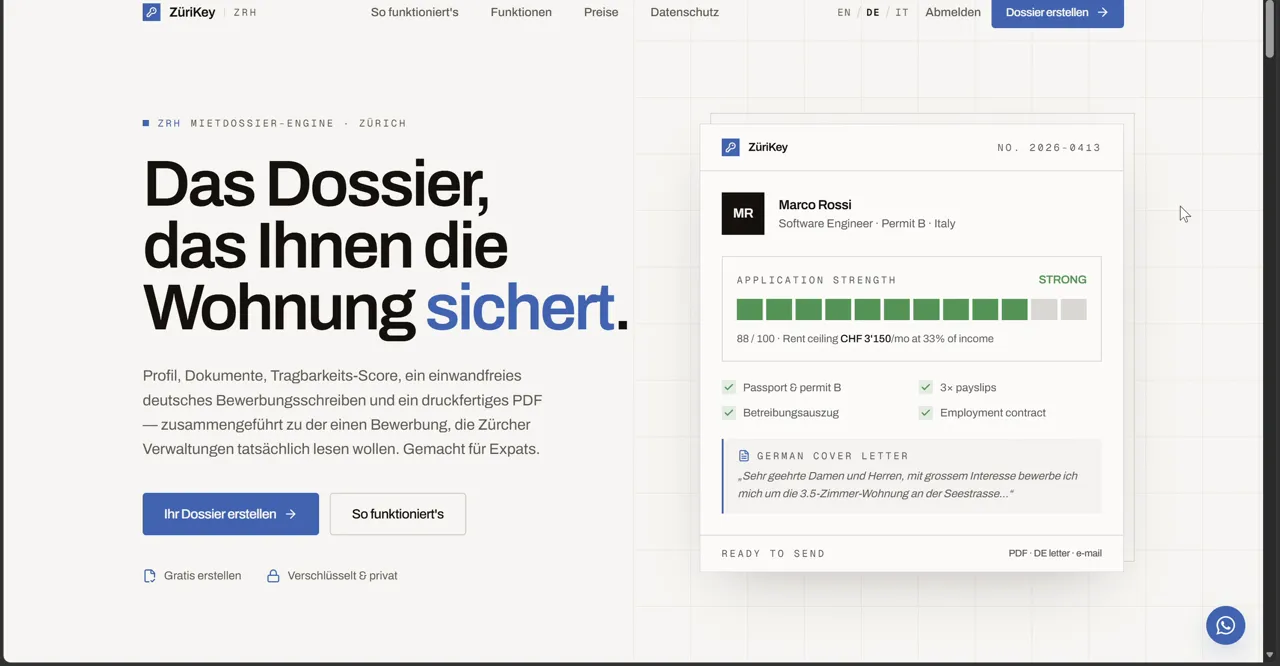
Task: Click the file icon next to Gratis erstellen
Action: tap(150, 576)
